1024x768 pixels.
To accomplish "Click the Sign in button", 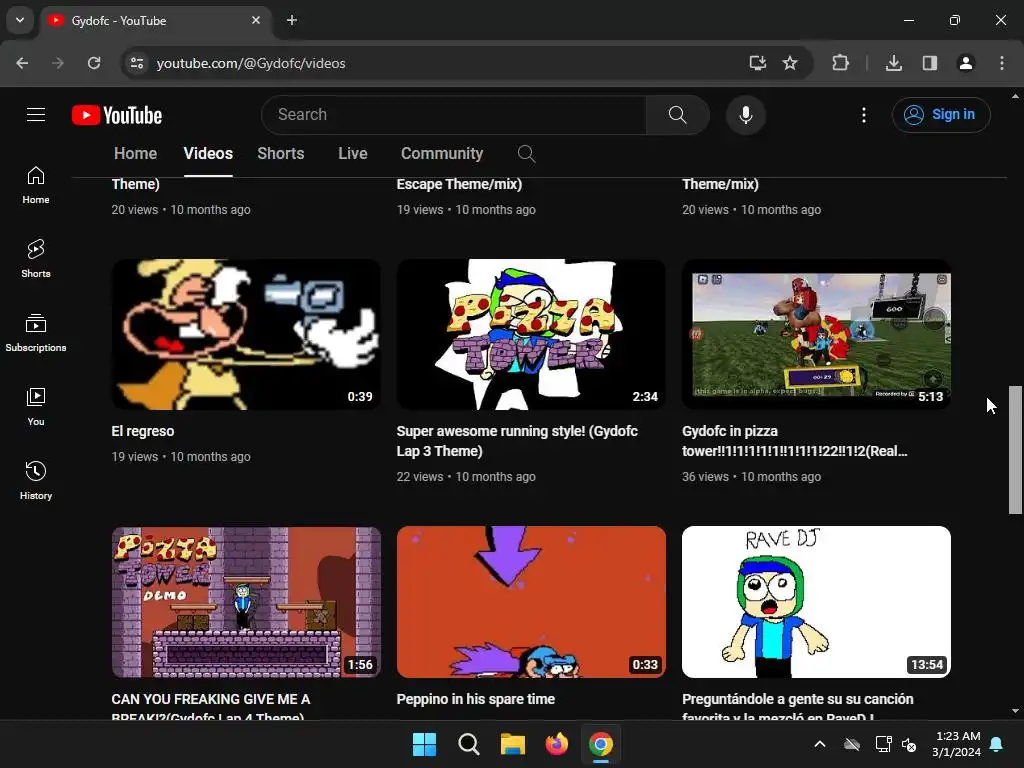I will (x=940, y=115).
